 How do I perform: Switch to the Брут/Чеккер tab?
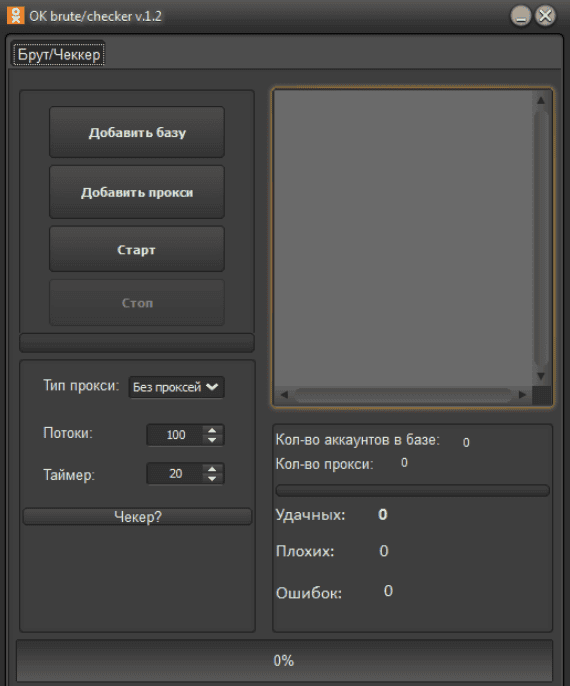(59, 55)
